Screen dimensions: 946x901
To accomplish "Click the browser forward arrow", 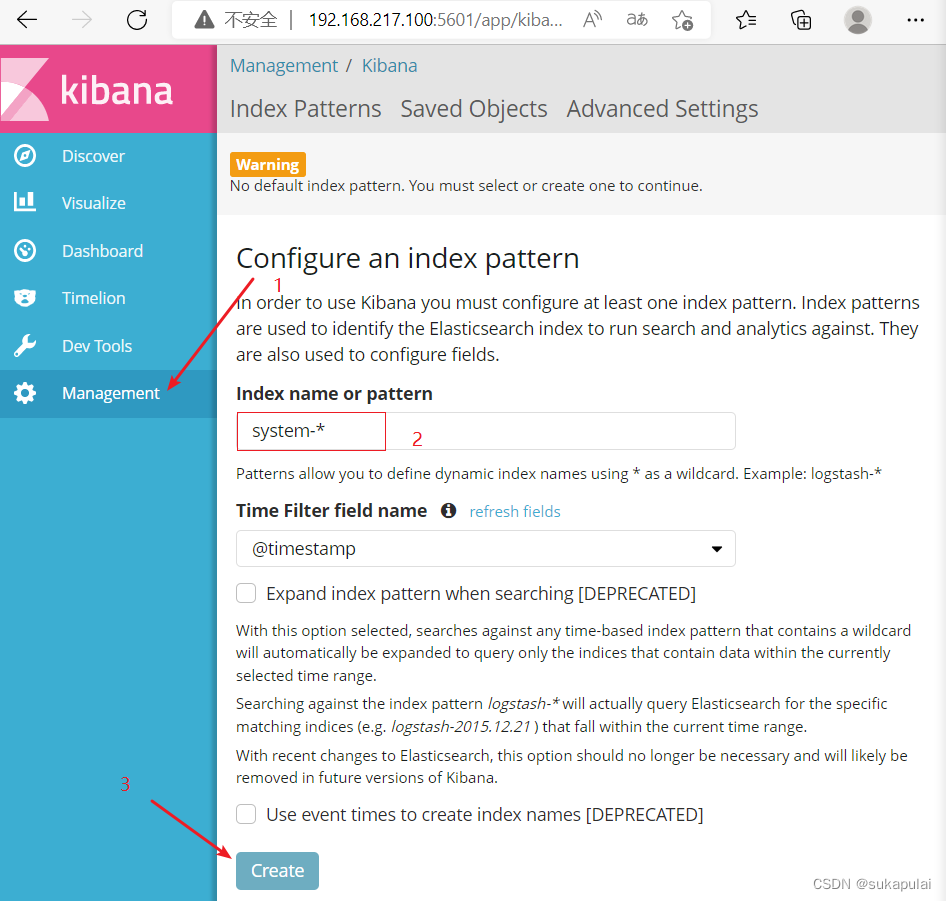I will pyautogui.click(x=81, y=20).
